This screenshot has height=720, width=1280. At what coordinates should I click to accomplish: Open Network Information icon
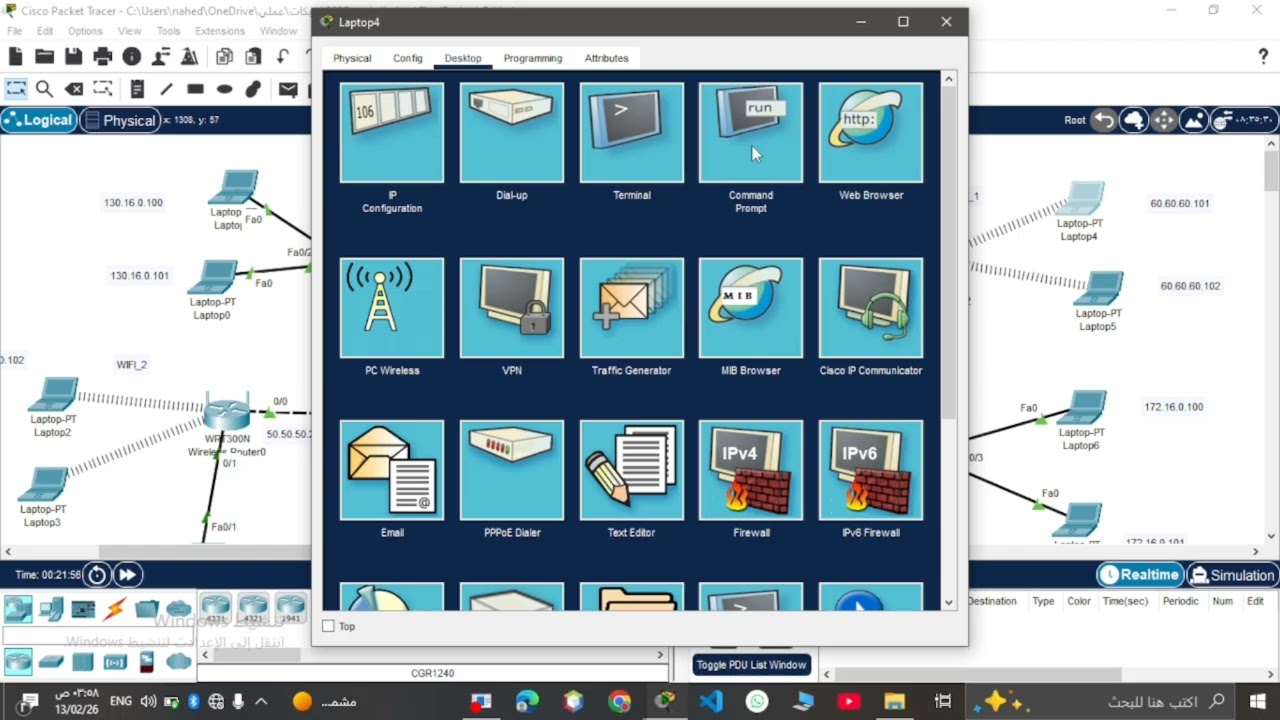pos(131,57)
